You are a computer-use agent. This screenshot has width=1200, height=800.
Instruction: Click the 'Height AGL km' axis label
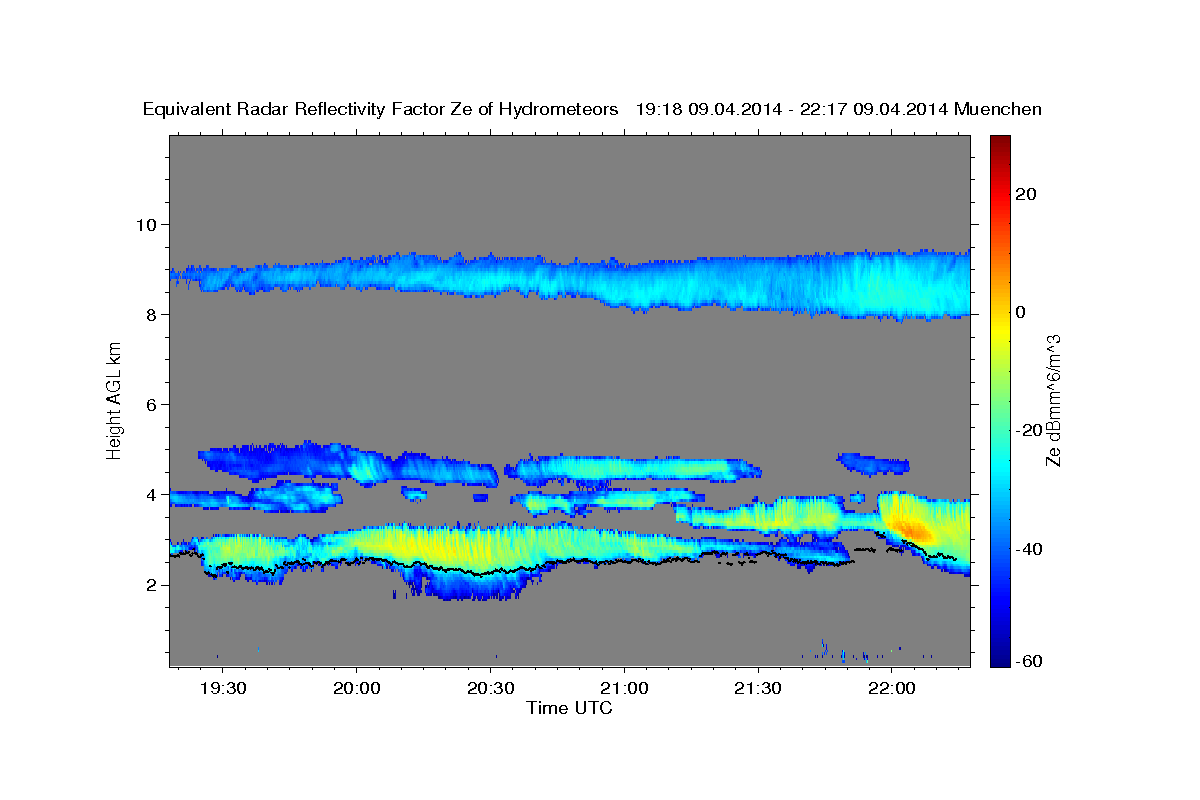(x=114, y=401)
